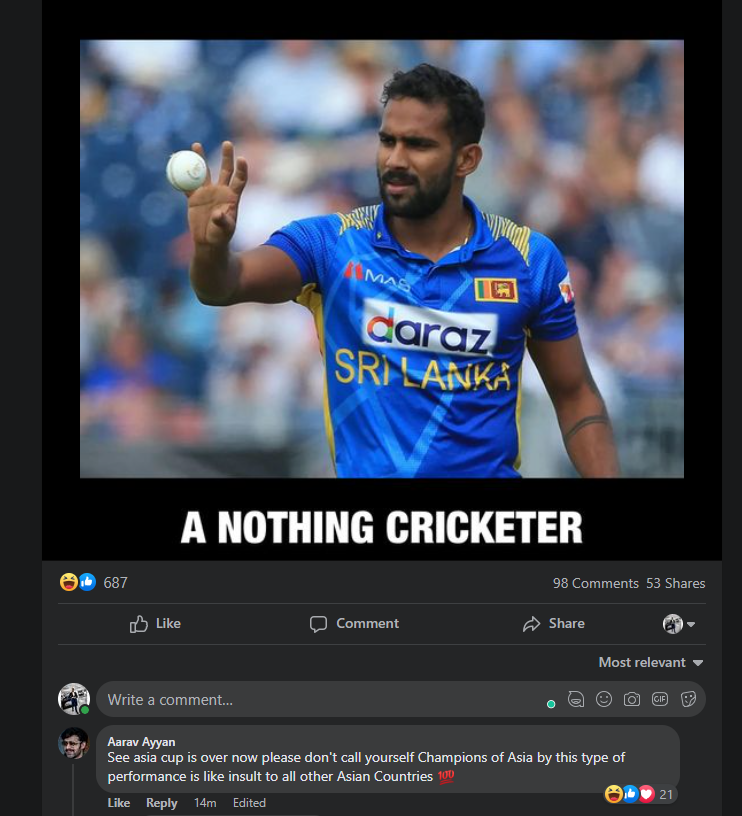View the Edited history of the comment
The image size is (742, 816).
coord(249,802)
